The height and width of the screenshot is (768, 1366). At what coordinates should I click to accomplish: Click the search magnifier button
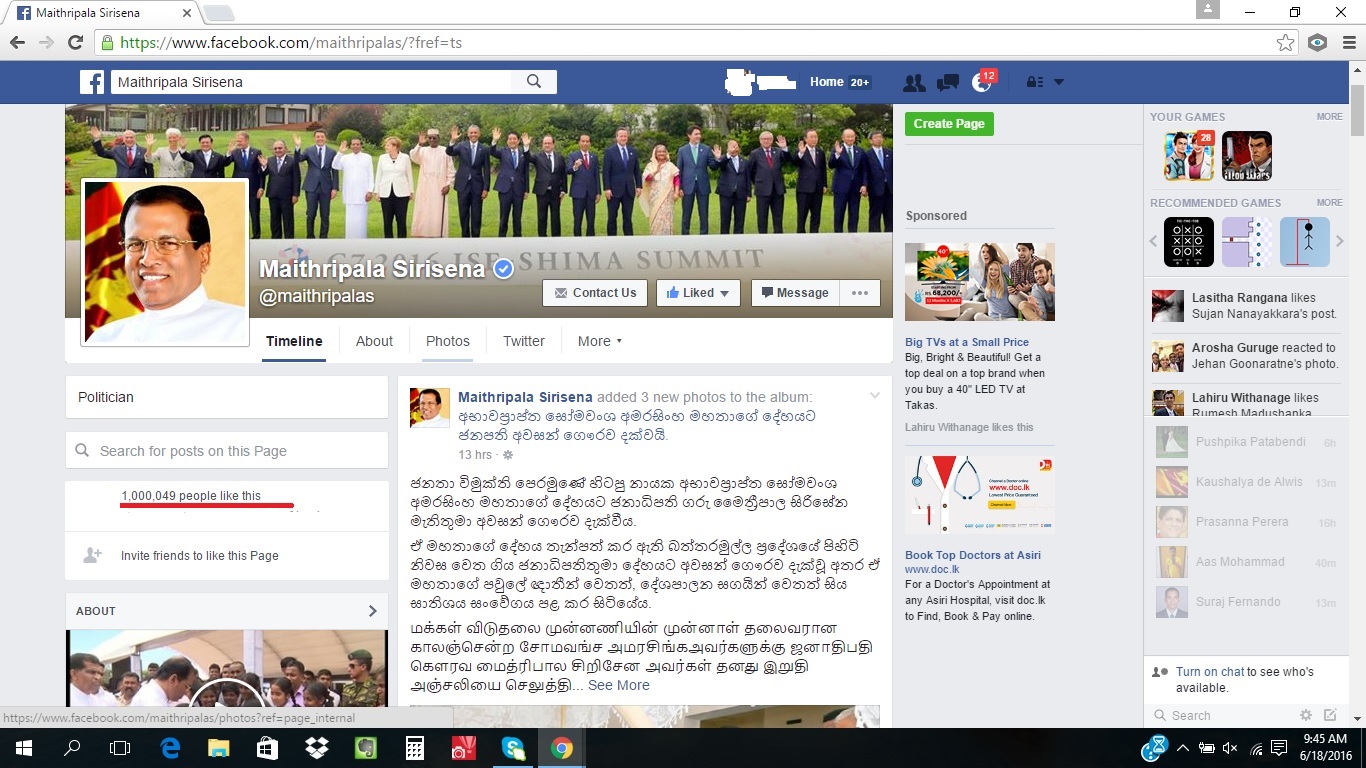tap(534, 82)
